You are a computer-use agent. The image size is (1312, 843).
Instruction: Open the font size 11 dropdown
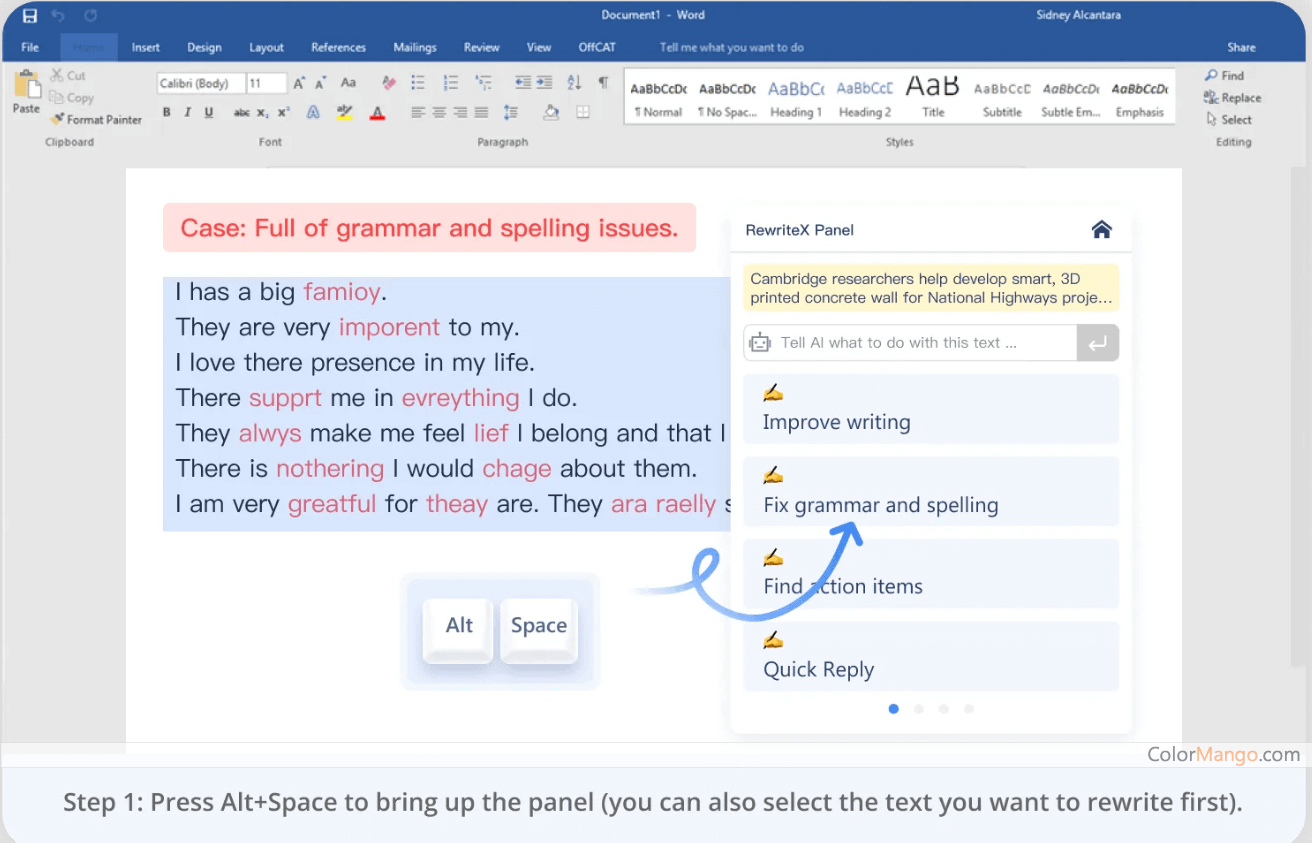coord(266,84)
